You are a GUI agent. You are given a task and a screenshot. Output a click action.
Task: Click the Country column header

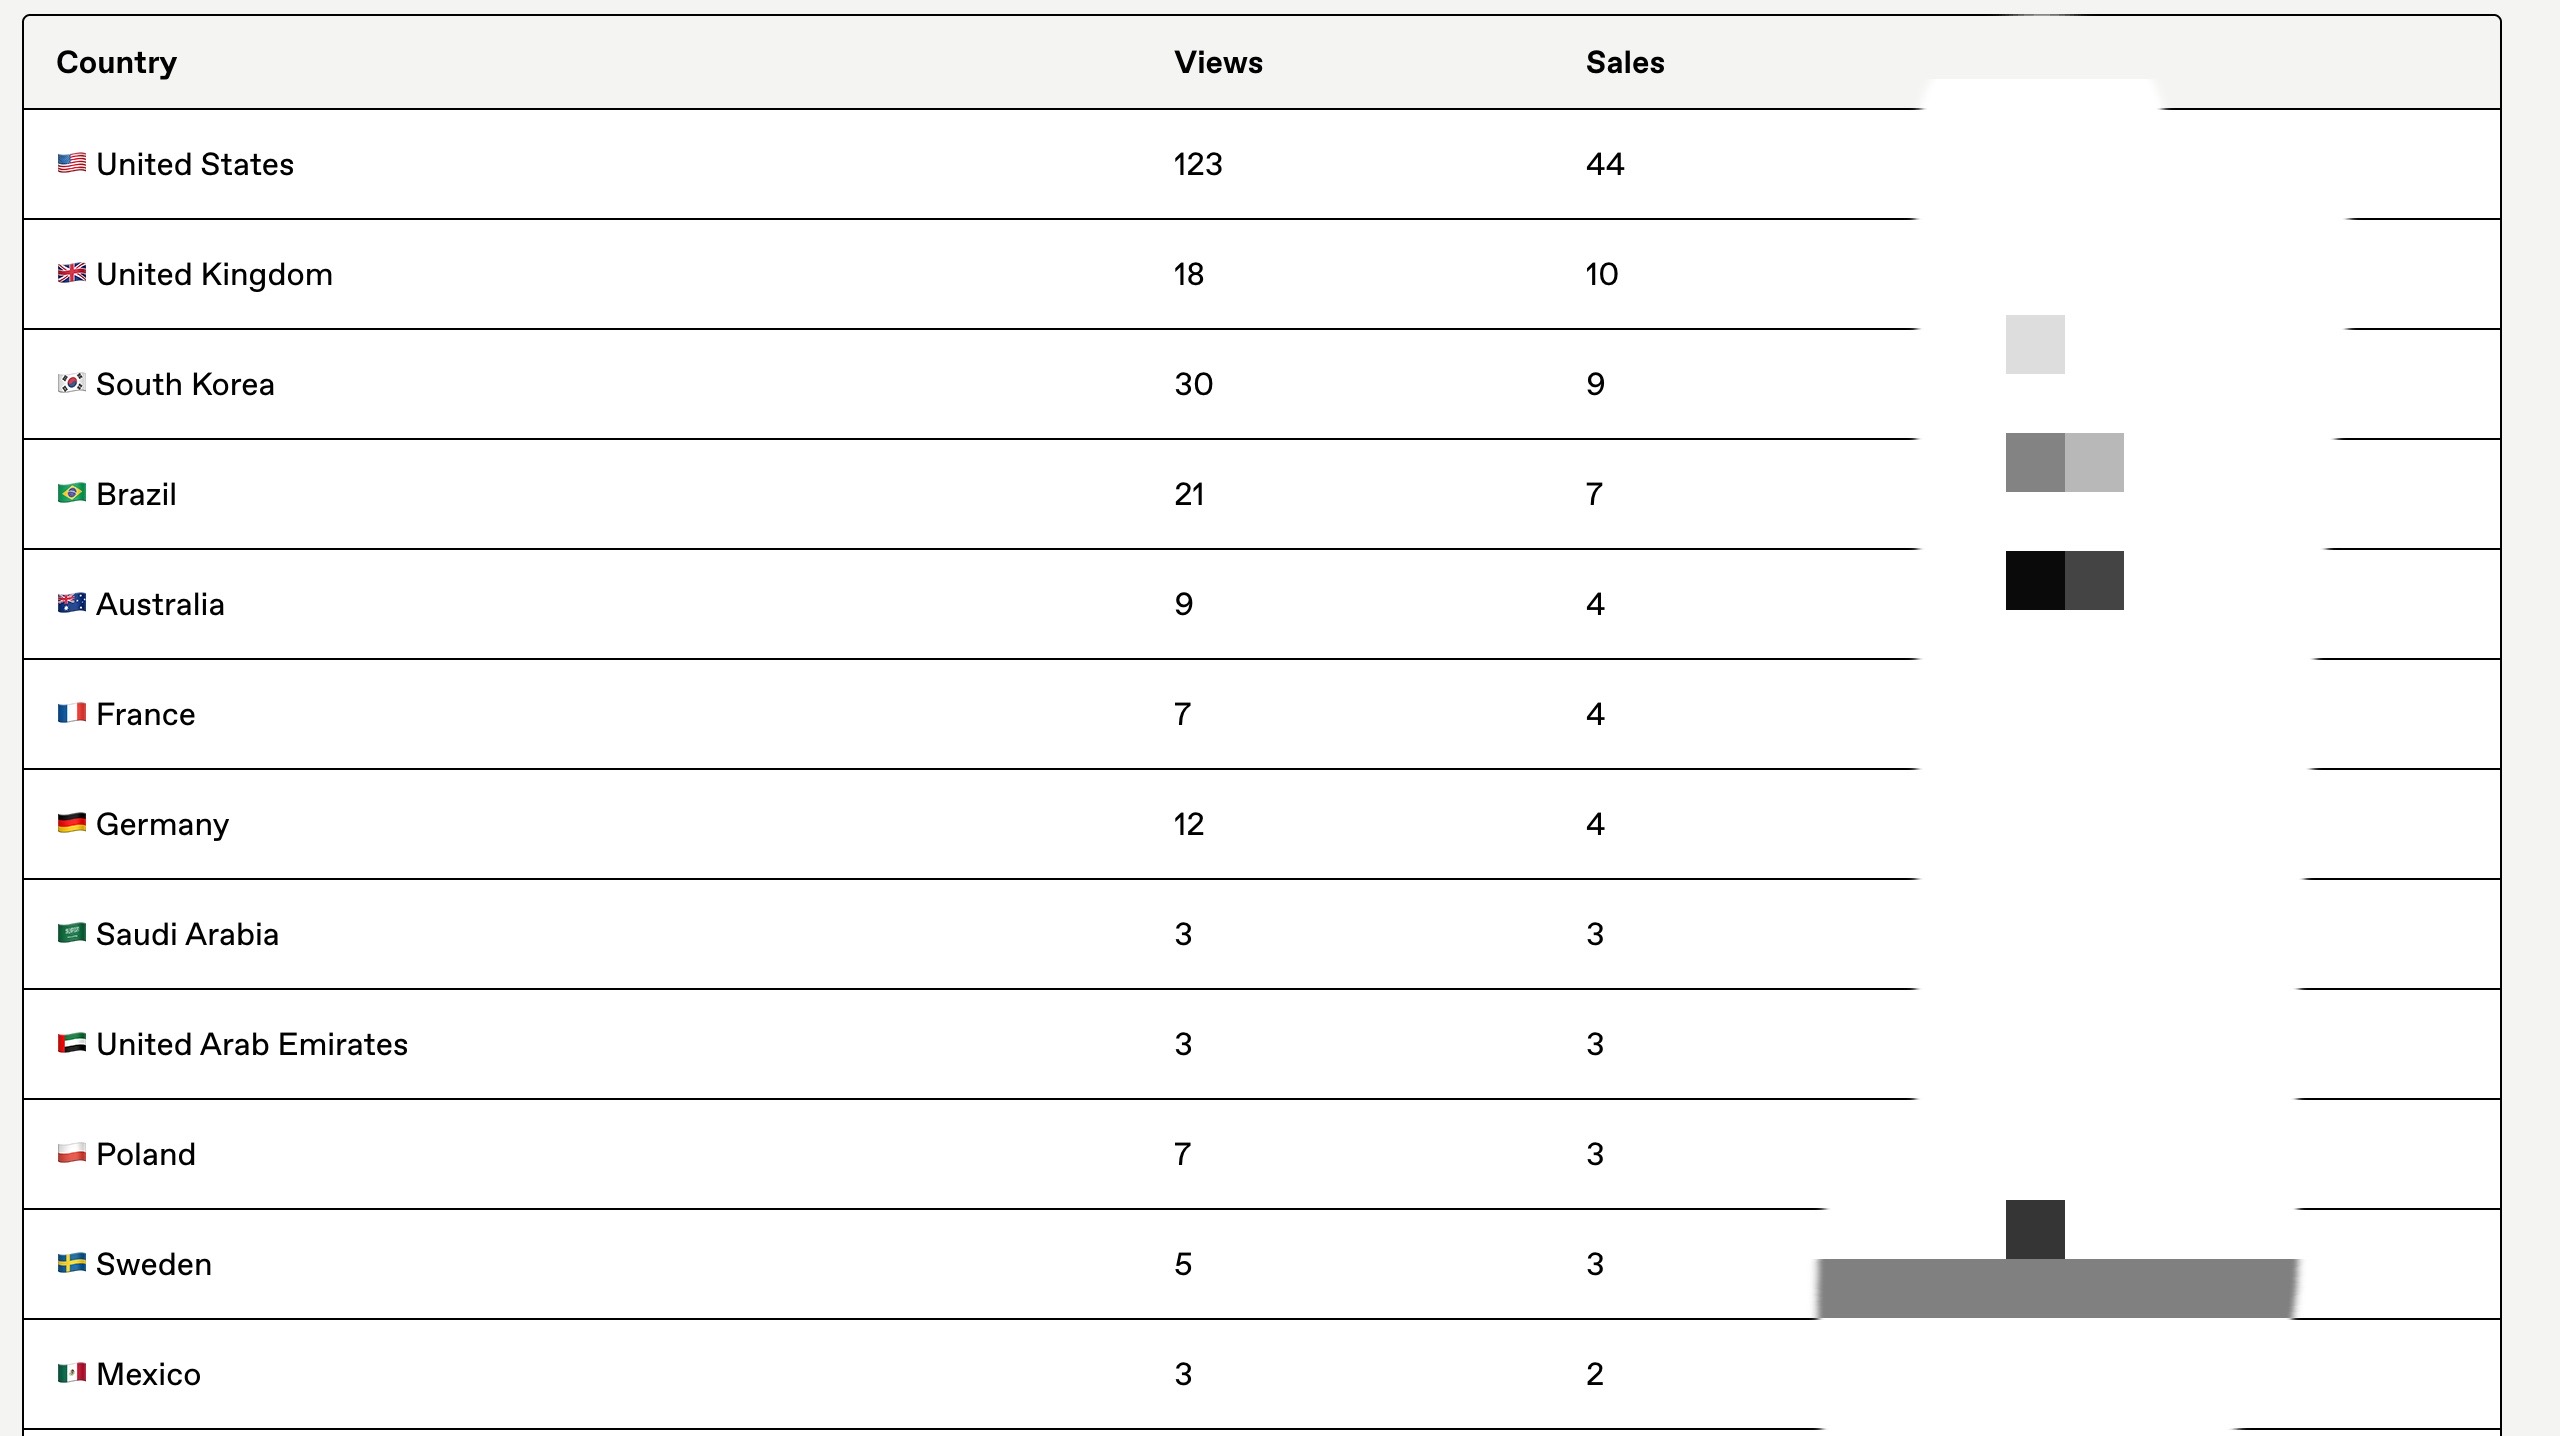coord(116,62)
